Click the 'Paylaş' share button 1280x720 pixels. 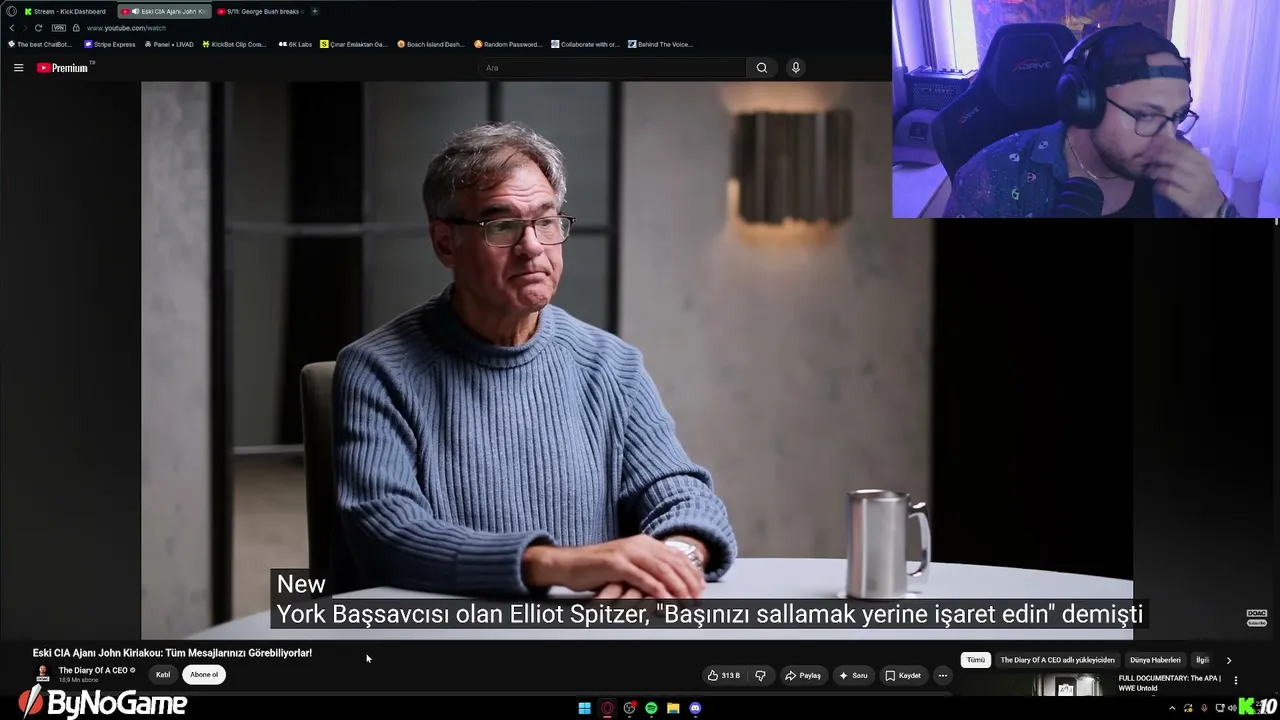click(802, 676)
